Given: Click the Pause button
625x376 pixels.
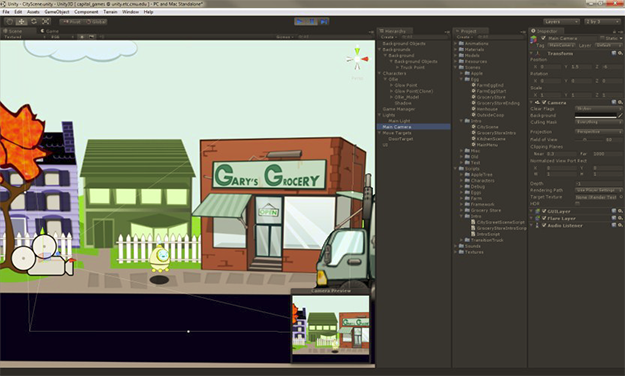Looking at the screenshot, I should pyautogui.click(x=312, y=22).
